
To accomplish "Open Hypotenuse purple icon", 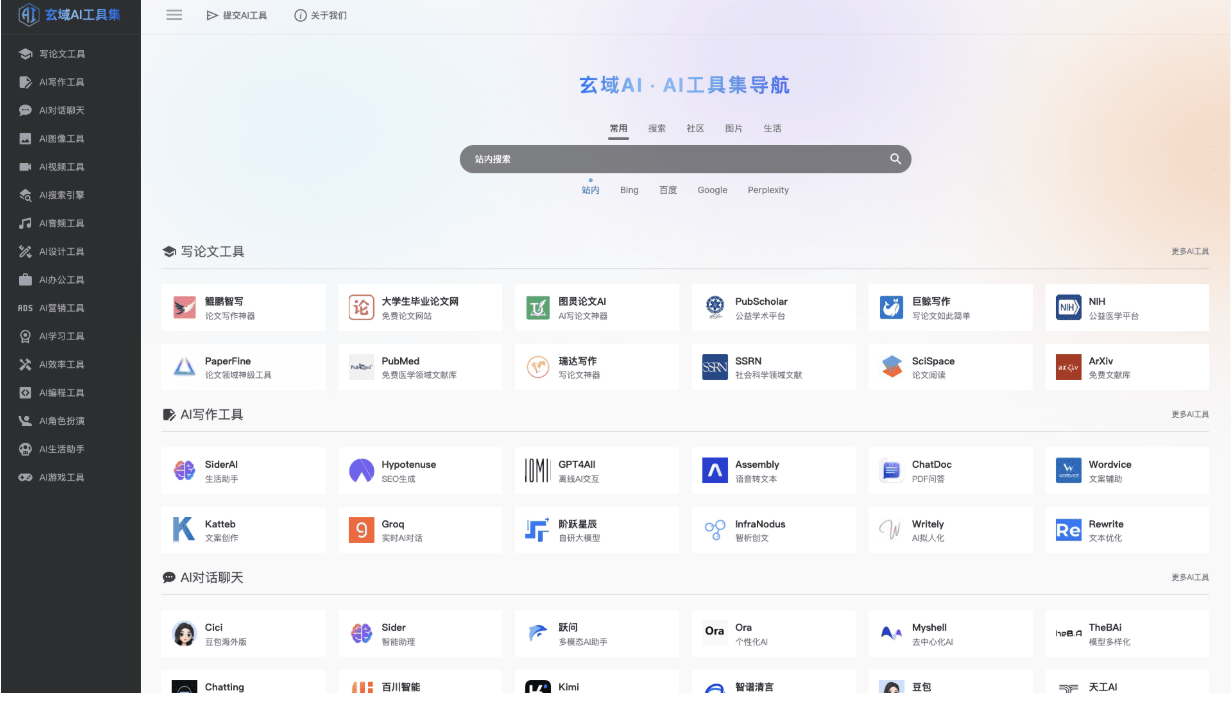I will 361,471.
